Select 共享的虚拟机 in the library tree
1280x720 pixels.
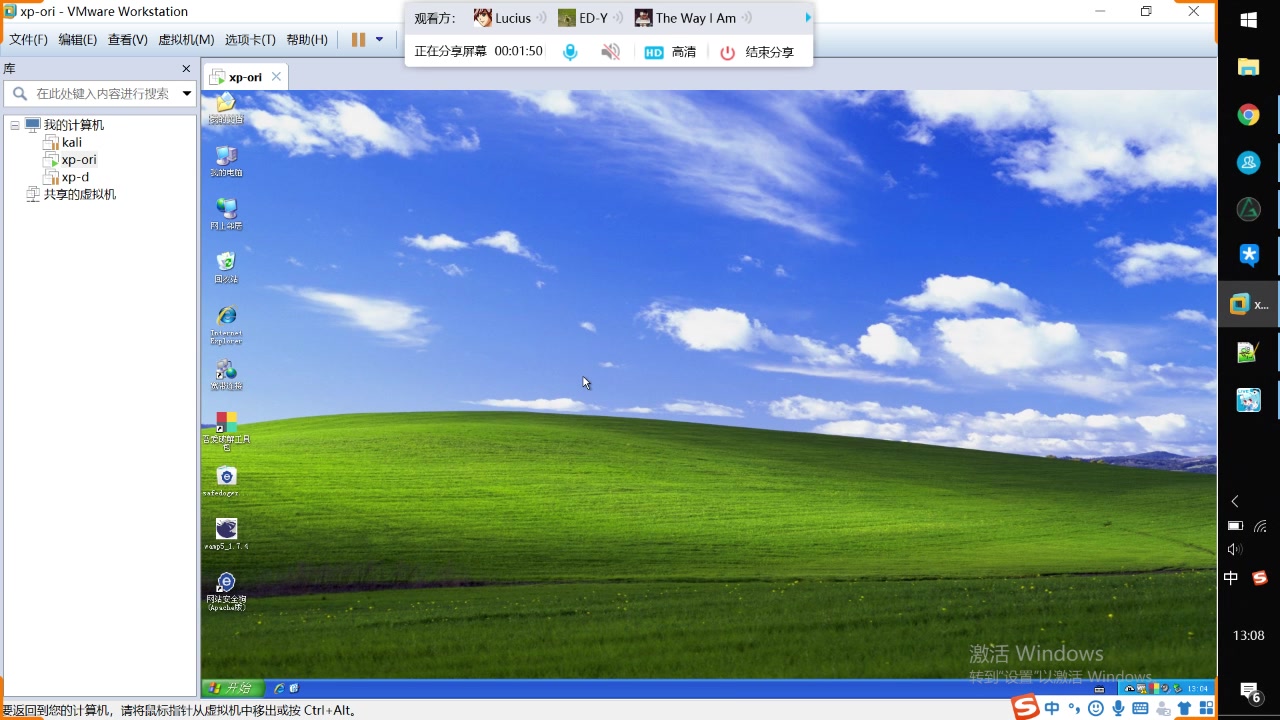click(80, 194)
